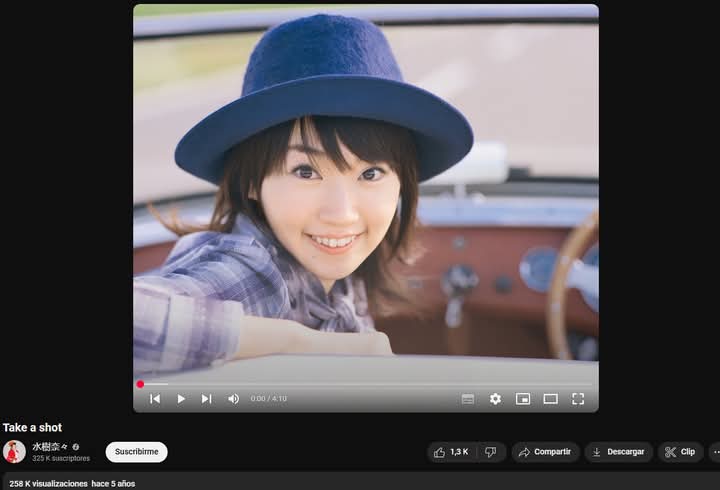The image size is (720, 490).
Task: Click the red video progress bar
Action: pyautogui.click(x=365, y=384)
